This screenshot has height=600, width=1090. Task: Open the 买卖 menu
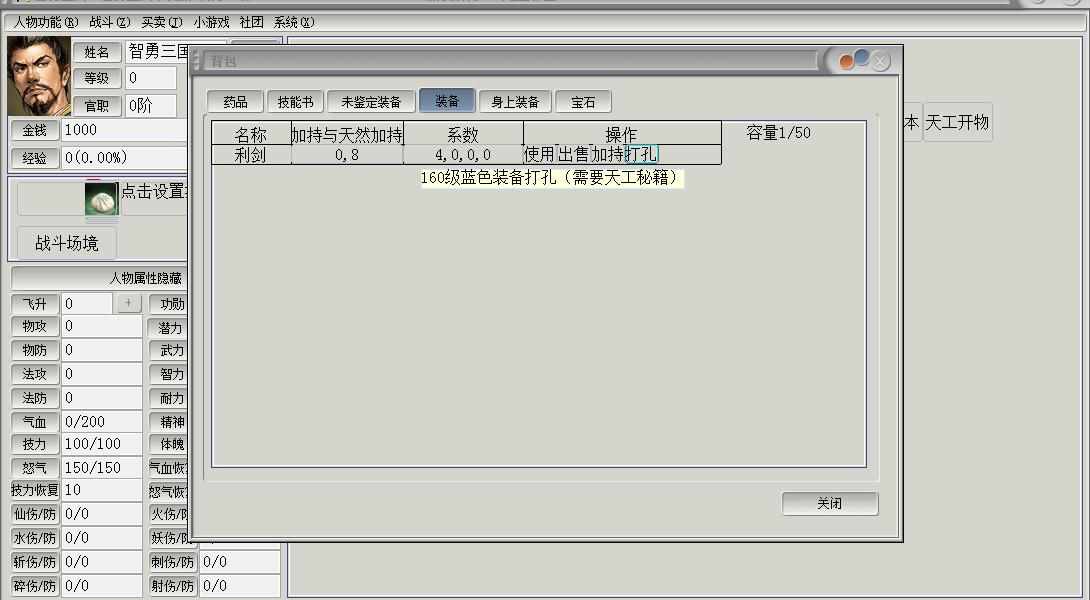[162, 22]
